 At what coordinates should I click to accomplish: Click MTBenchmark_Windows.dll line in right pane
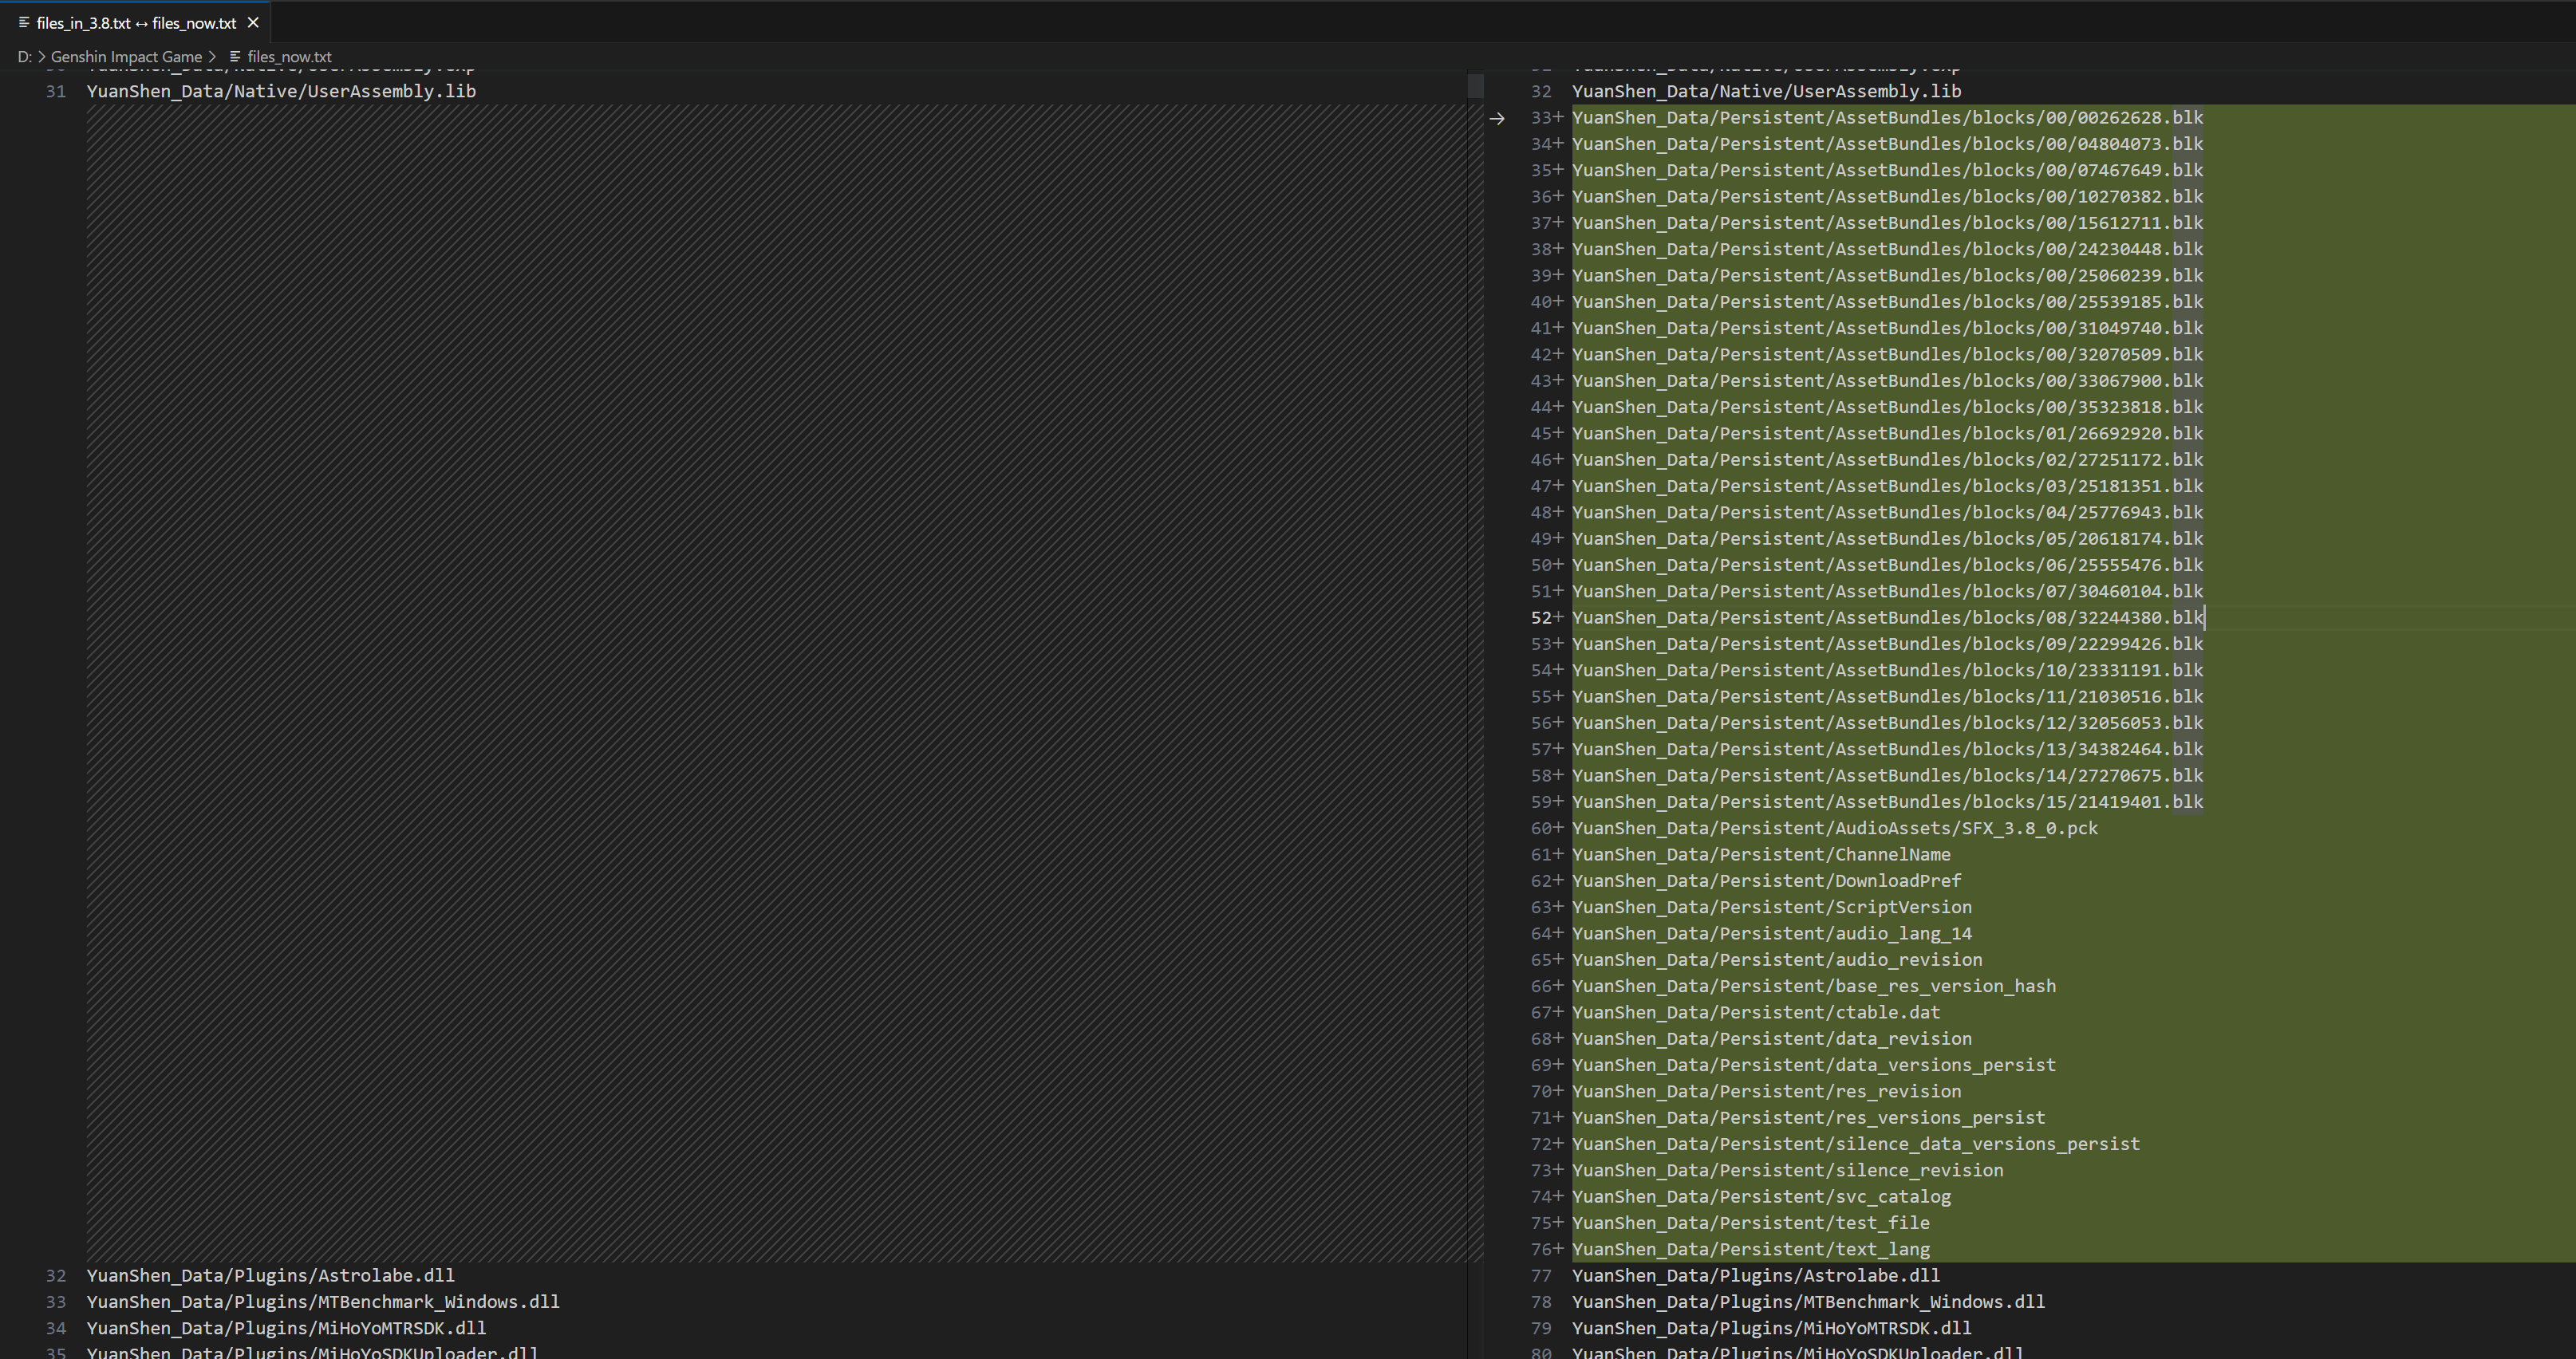1808,1301
